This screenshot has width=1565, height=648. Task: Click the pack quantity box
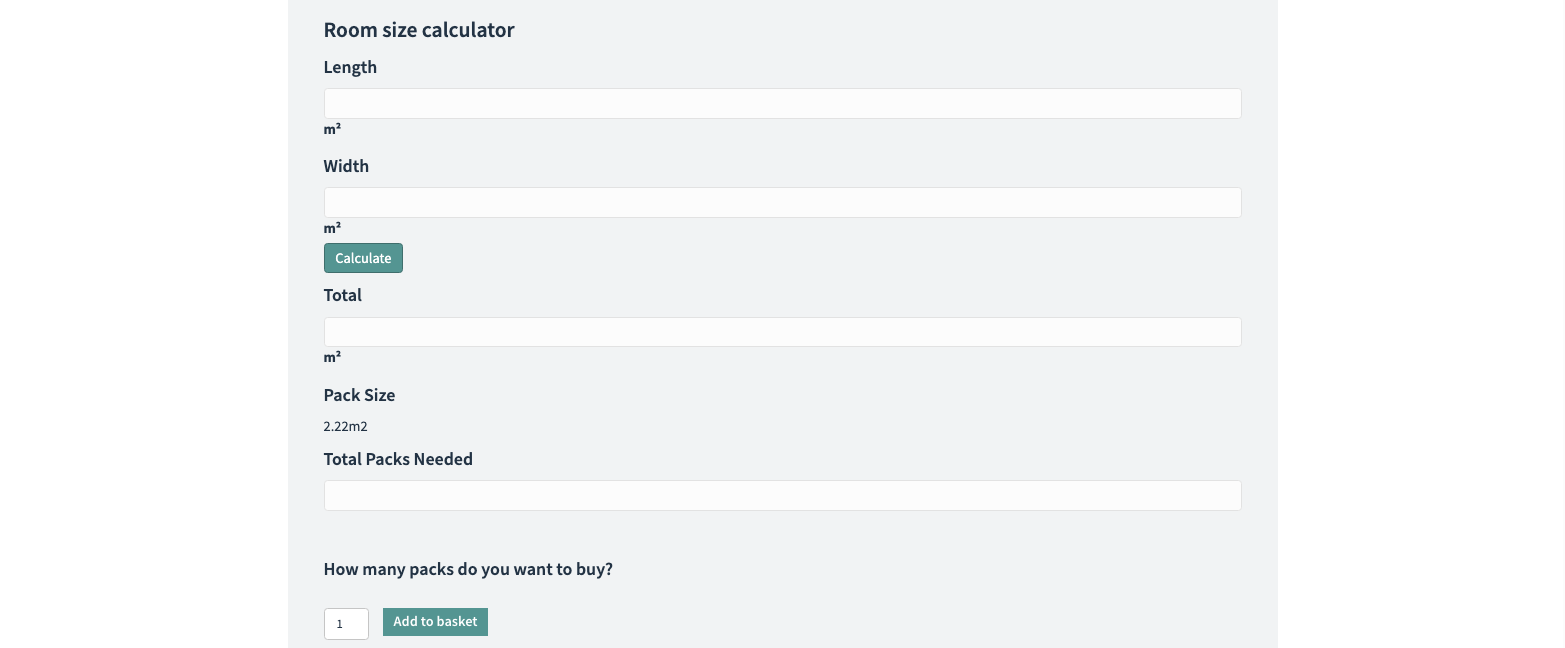346,624
